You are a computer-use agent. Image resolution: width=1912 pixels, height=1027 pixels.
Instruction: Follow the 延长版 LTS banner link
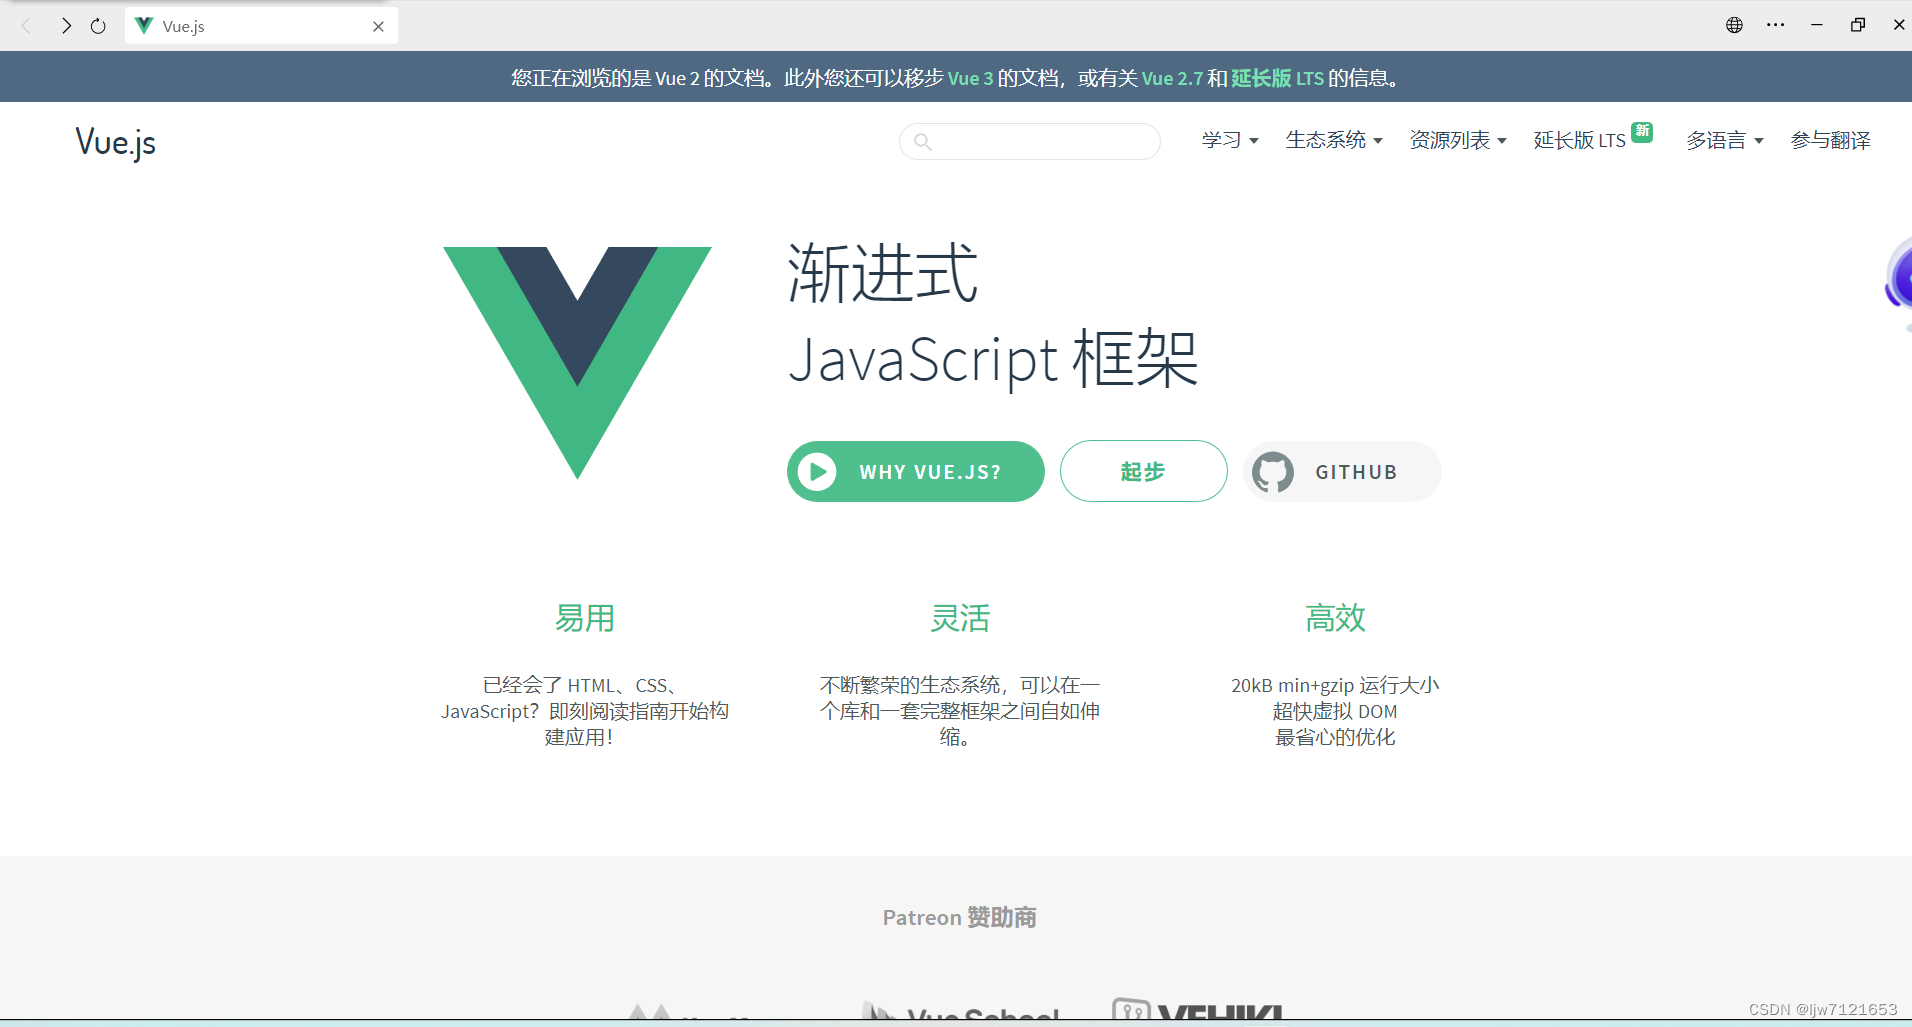[x=1277, y=78]
